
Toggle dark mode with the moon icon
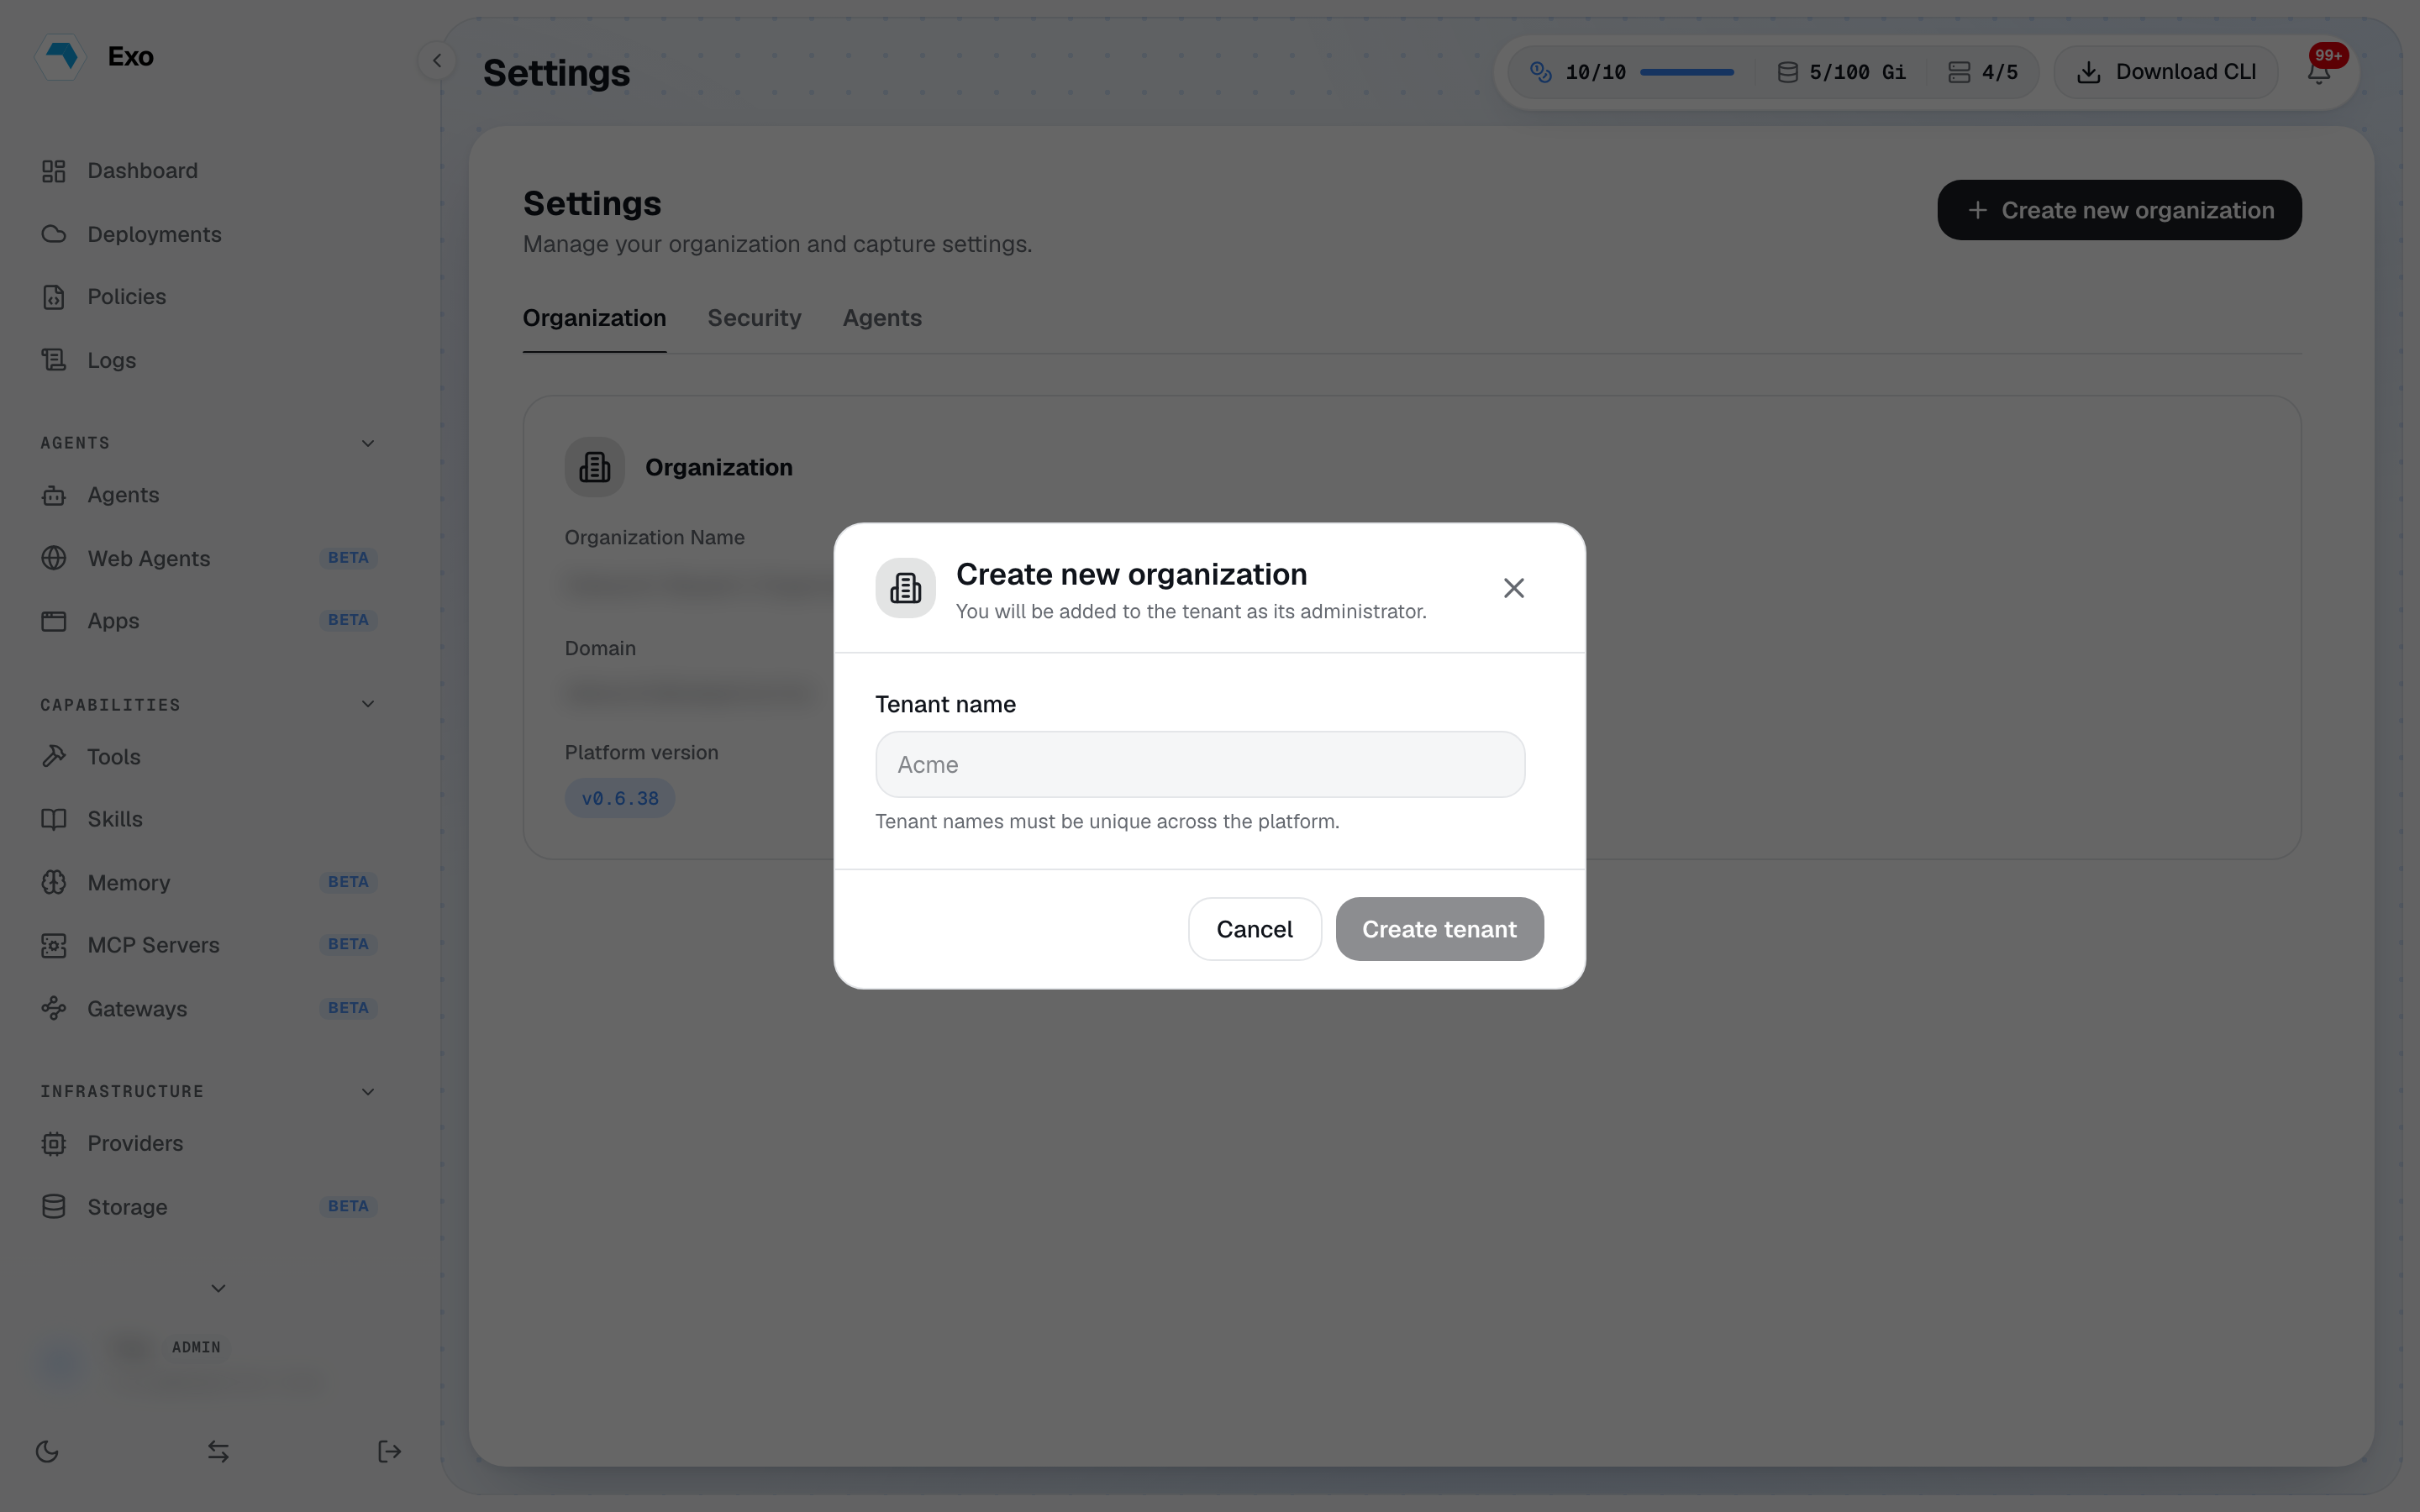tap(47, 1451)
